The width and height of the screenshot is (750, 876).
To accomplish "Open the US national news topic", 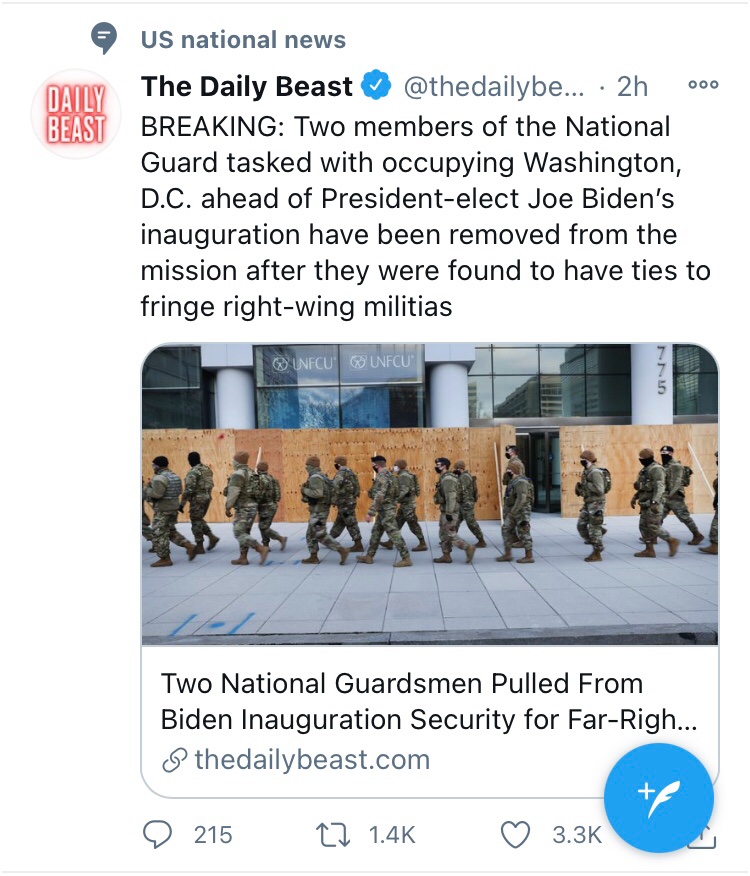I will point(243,40).
